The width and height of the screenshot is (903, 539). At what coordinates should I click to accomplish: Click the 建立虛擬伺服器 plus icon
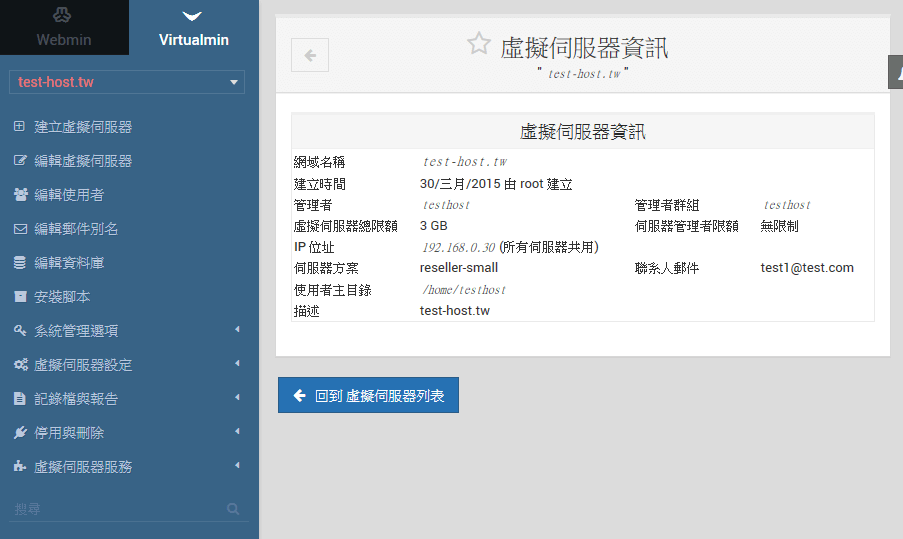tap(20, 127)
